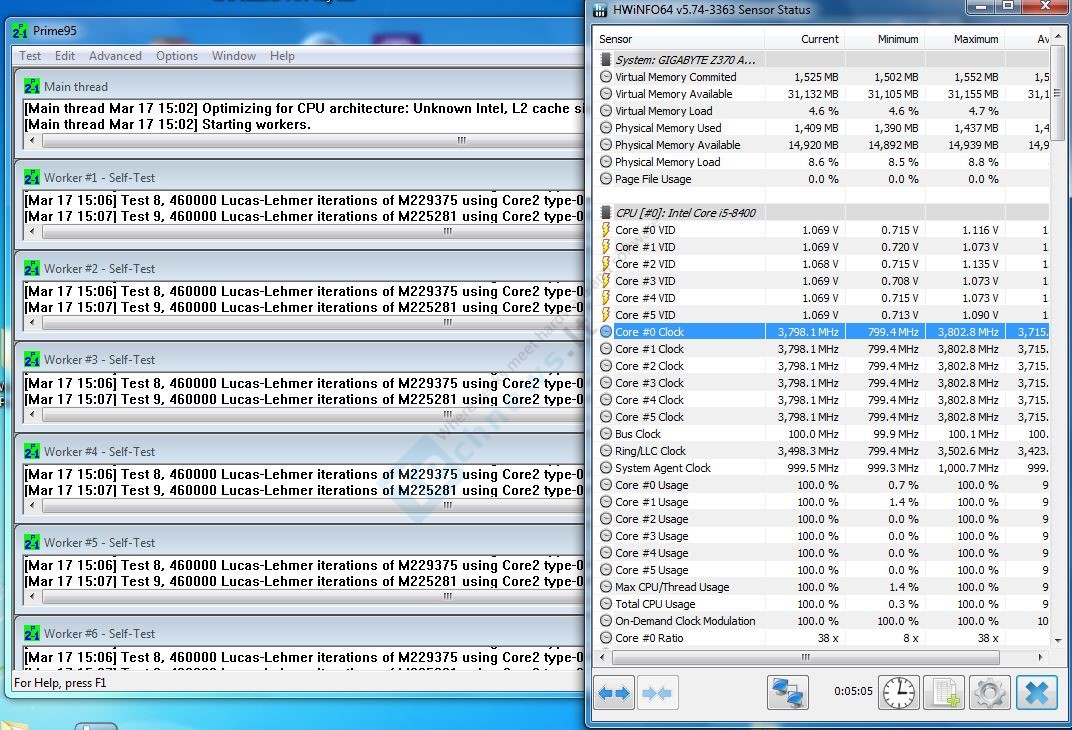Select the On-Demand Clock Modulation row
The height and width of the screenshot is (730, 1072).
coord(821,621)
